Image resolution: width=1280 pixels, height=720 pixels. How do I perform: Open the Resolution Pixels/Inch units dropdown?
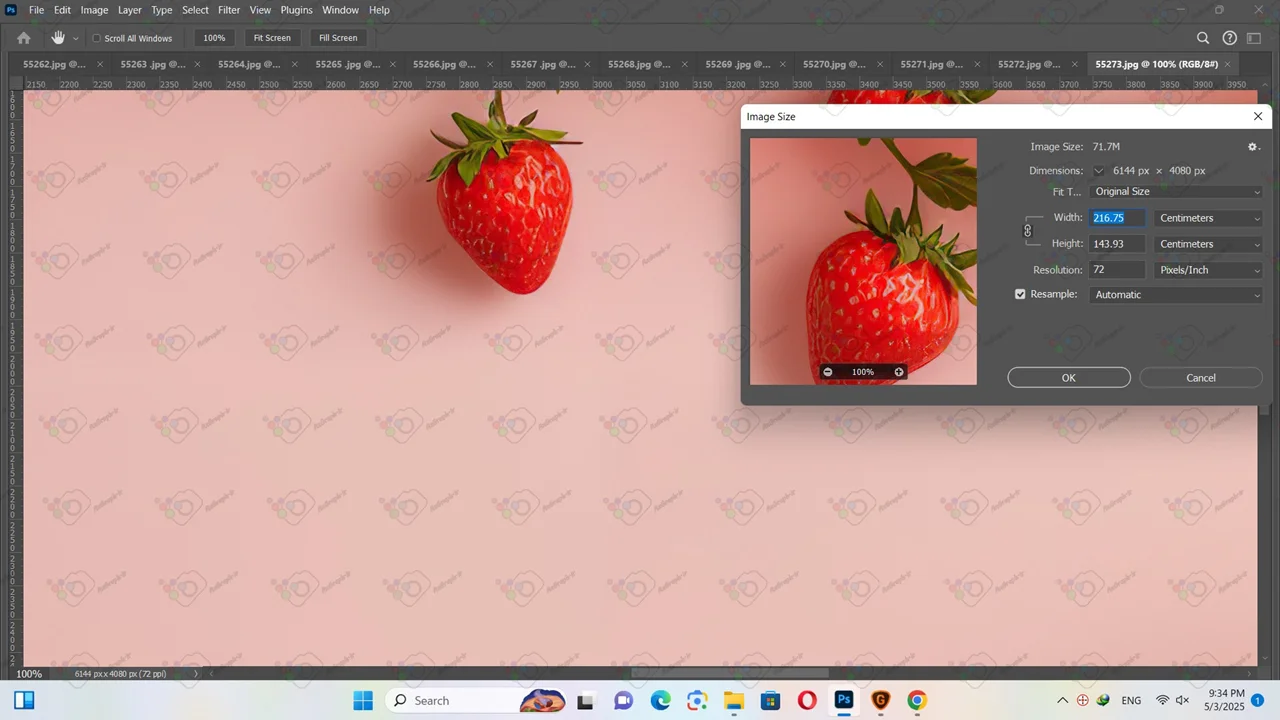pos(1208,270)
